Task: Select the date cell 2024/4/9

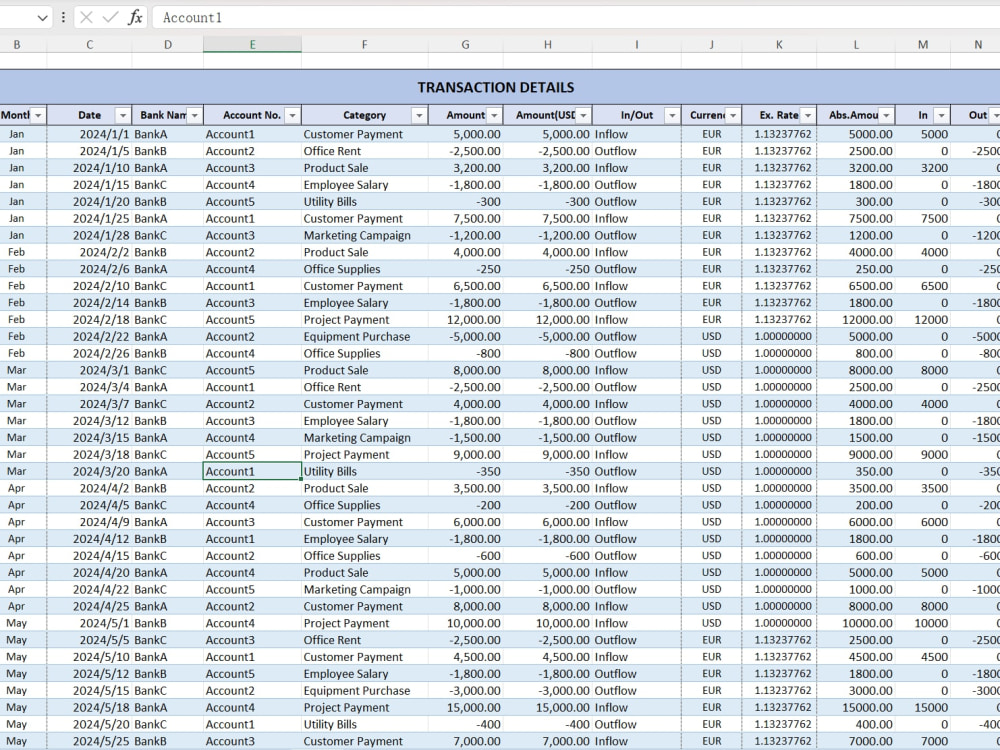Action: tap(89, 522)
